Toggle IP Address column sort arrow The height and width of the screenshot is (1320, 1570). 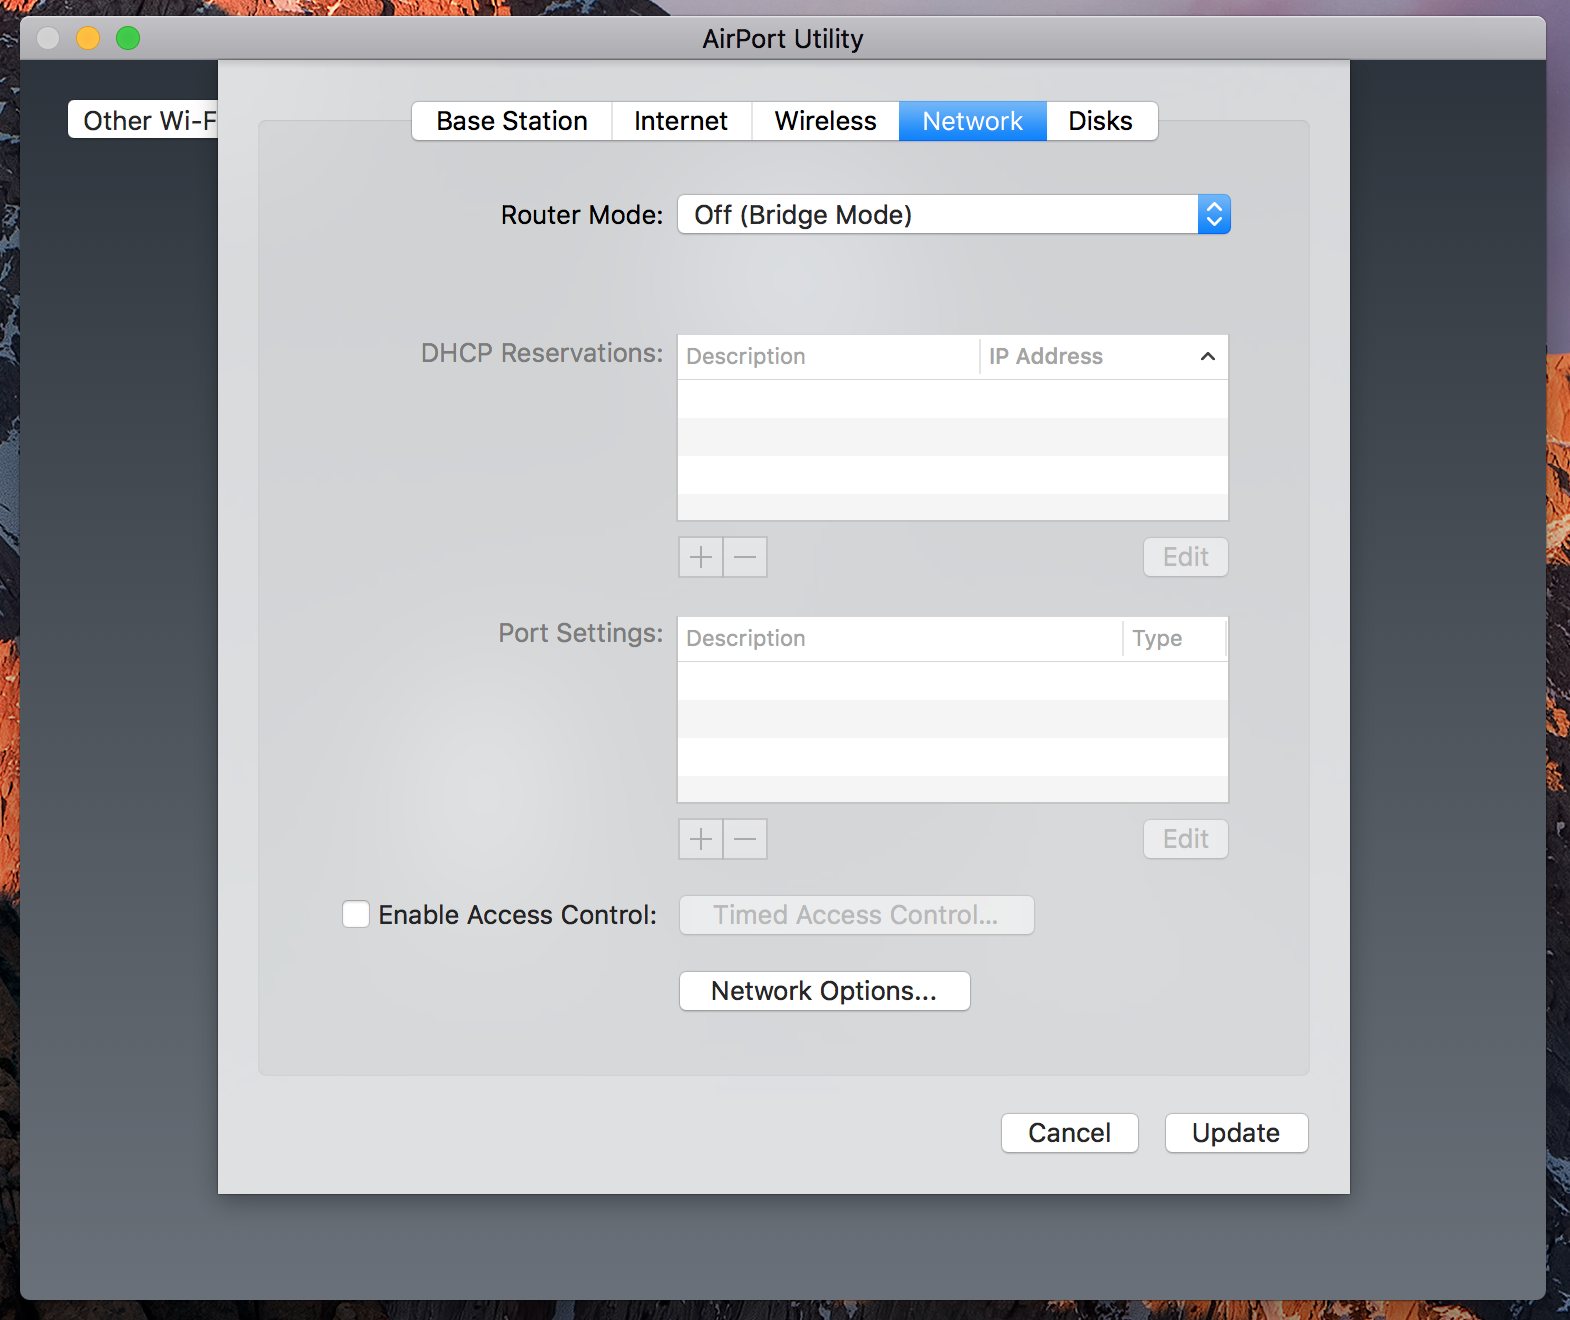[x=1207, y=357]
